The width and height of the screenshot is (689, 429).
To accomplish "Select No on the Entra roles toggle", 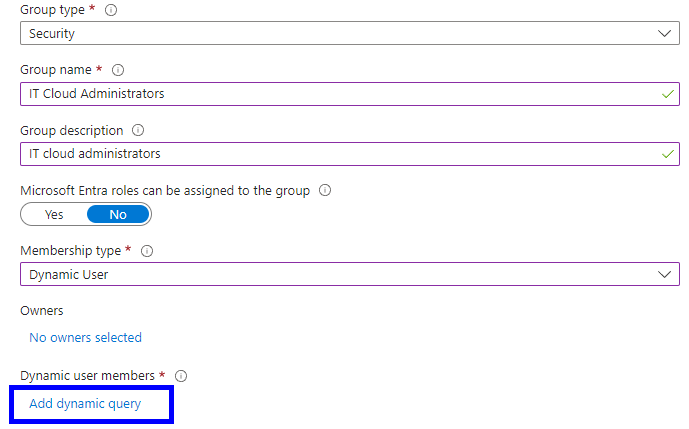I will tap(118, 214).
